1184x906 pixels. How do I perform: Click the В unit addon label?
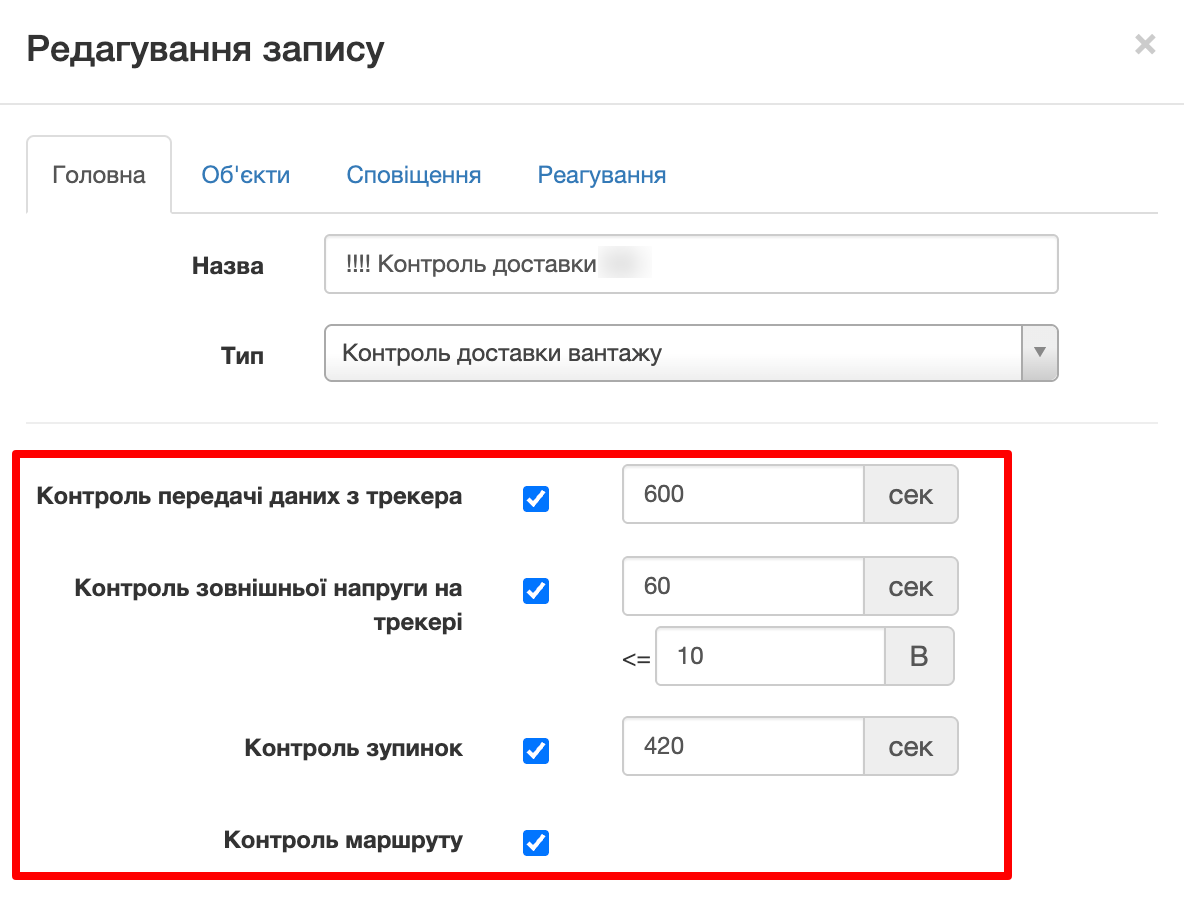pos(919,656)
